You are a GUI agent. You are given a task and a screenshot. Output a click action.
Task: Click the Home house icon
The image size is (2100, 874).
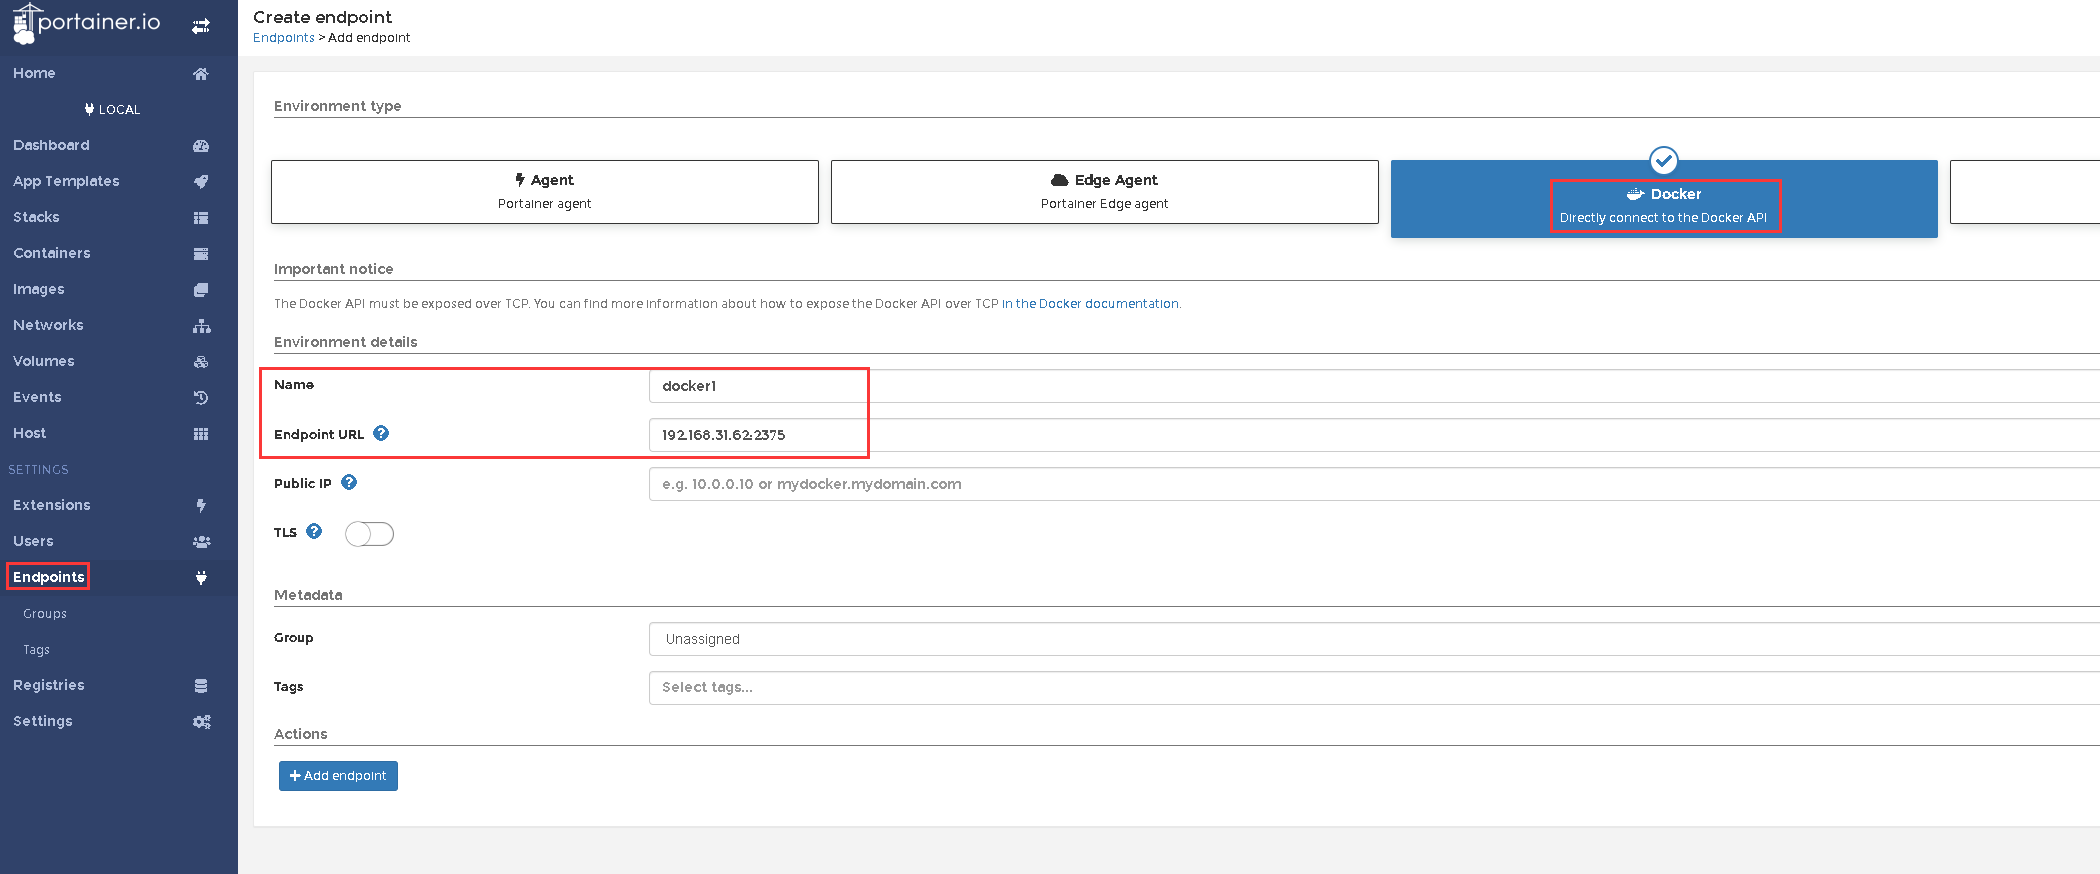201,74
